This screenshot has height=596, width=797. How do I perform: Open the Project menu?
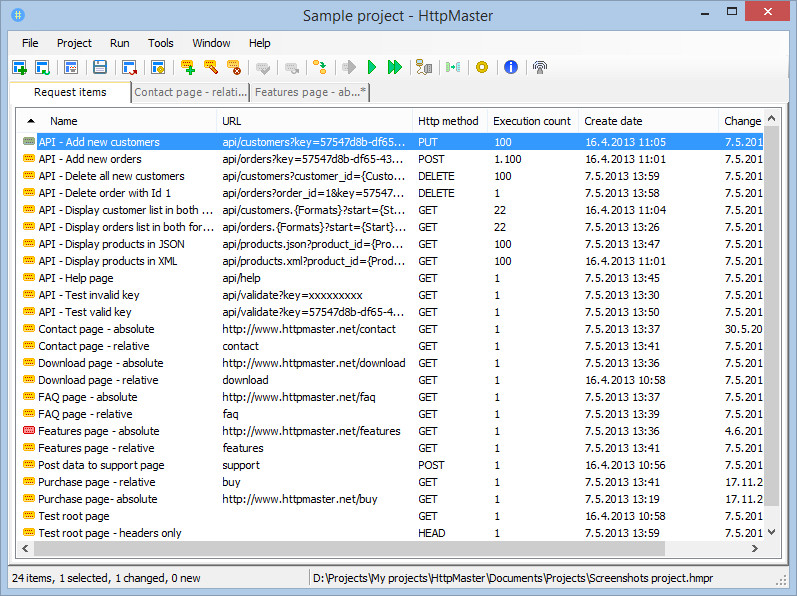pos(74,43)
